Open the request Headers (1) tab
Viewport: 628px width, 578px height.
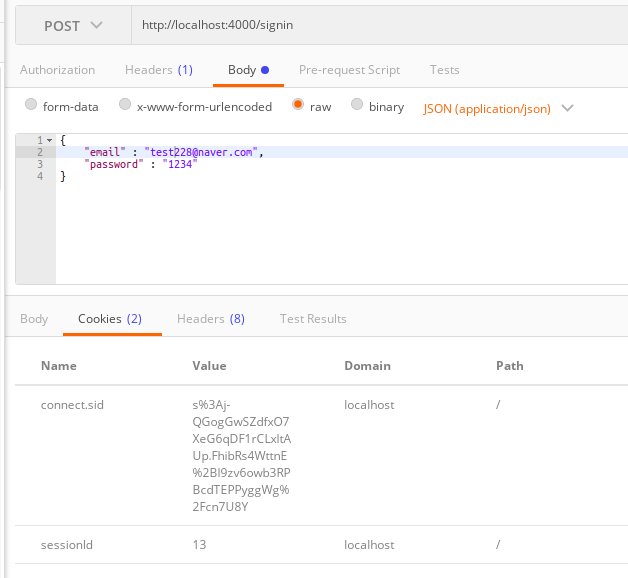(159, 70)
